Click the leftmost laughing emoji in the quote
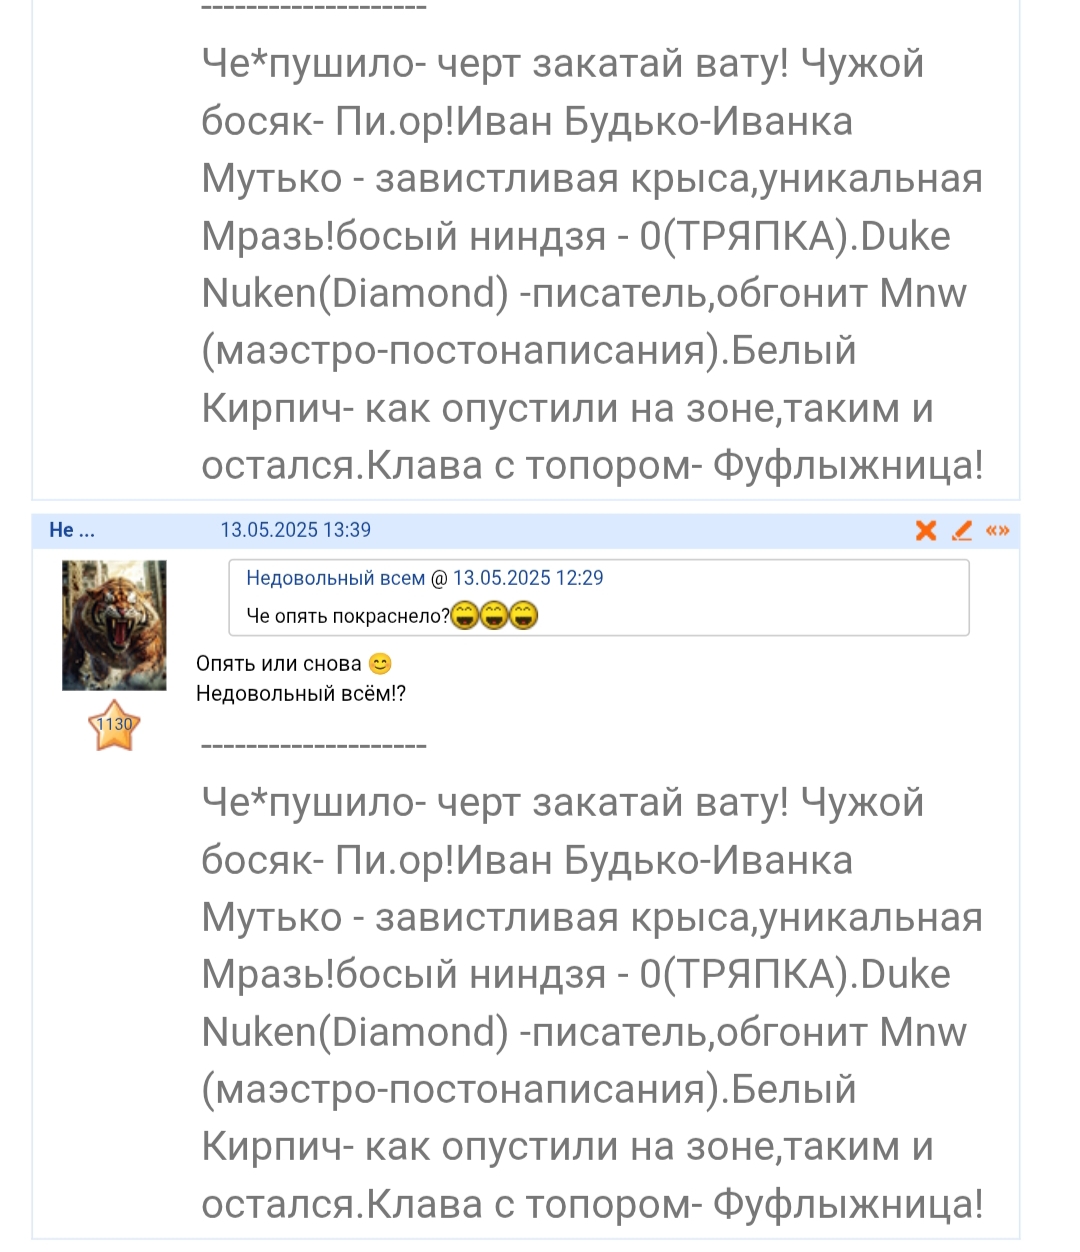The image size is (1080, 1252). click(464, 615)
